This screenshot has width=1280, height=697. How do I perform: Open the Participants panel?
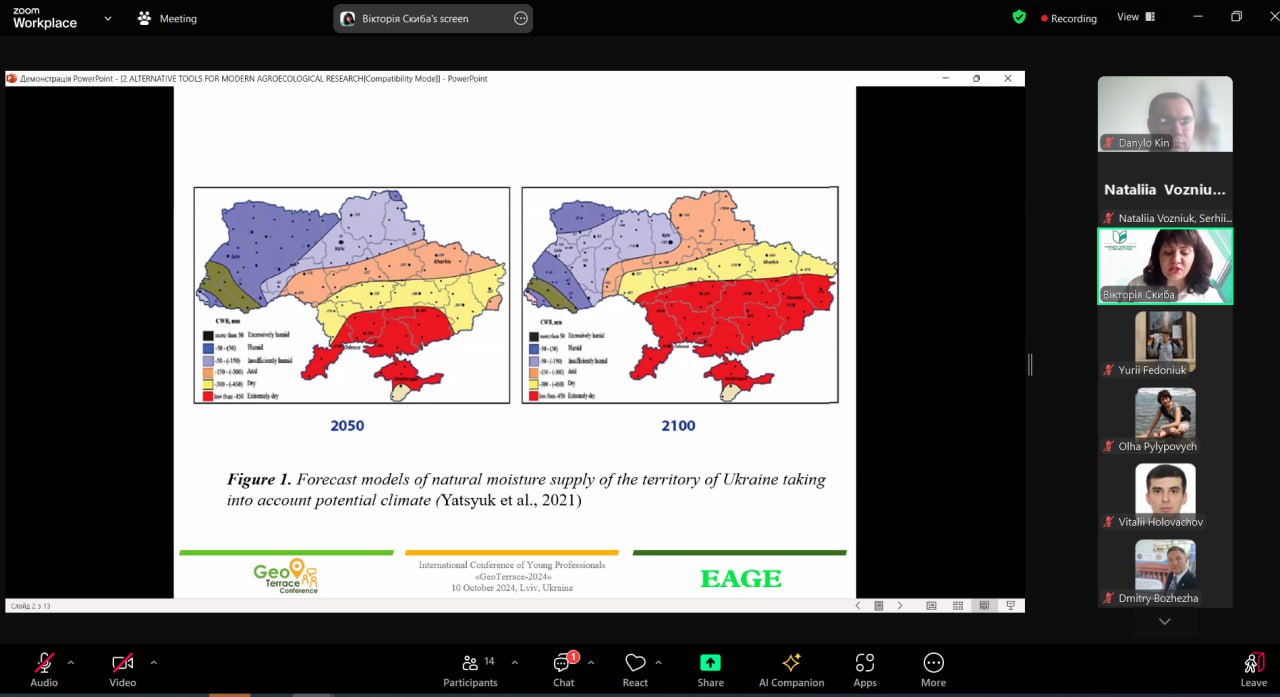470,669
